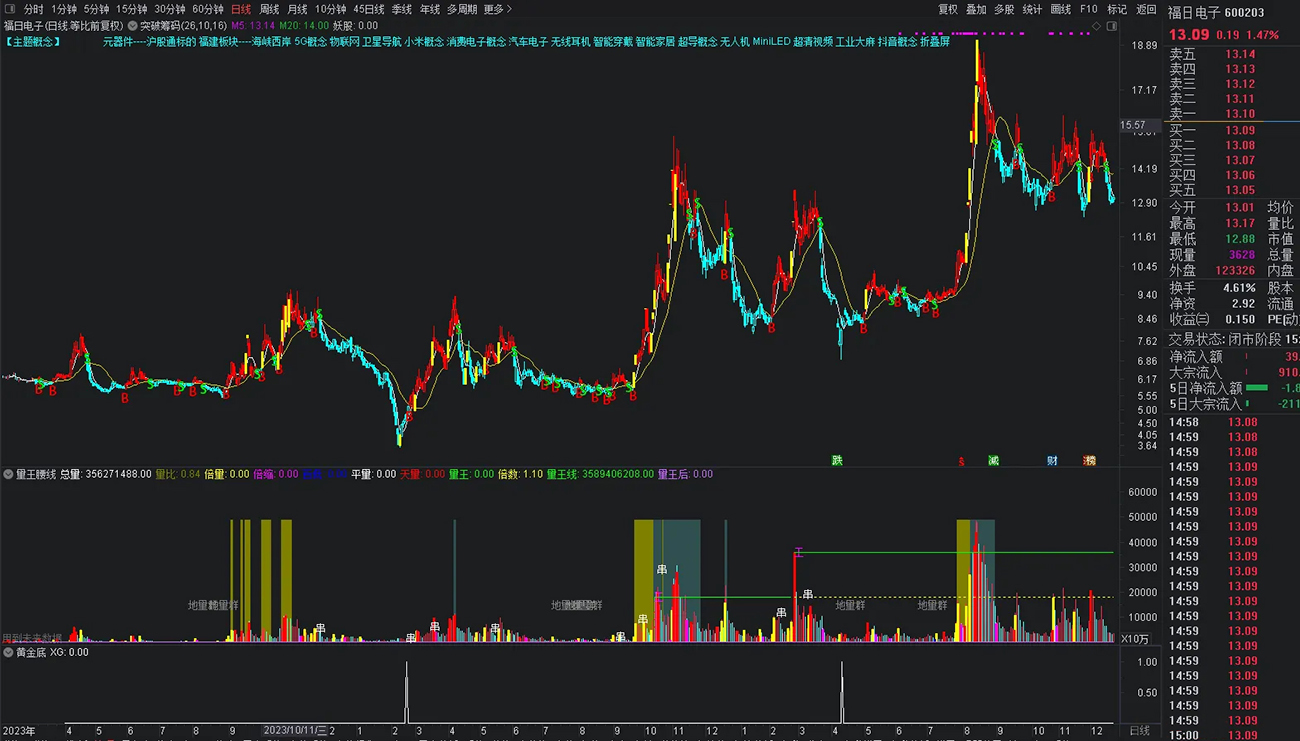Open the 黄金底 indicator settings circle icon
The width and height of the screenshot is (1300, 741).
[x=9, y=652]
